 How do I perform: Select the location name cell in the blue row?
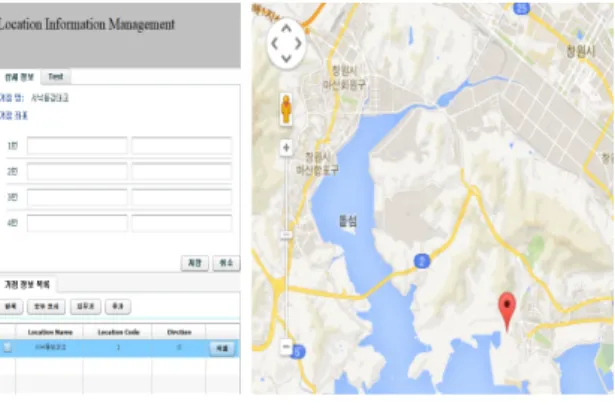[x=50, y=348]
